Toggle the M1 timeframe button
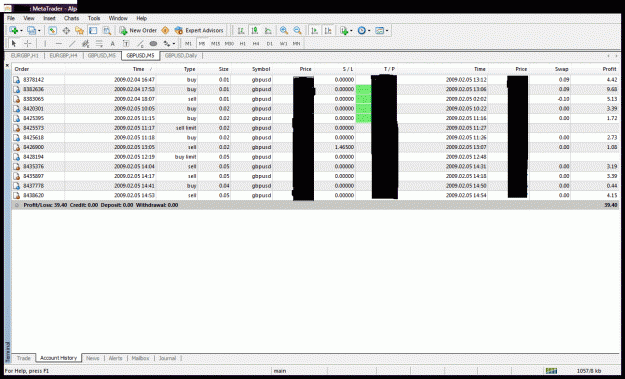Viewport: 625px width, 379px height. 189,43
